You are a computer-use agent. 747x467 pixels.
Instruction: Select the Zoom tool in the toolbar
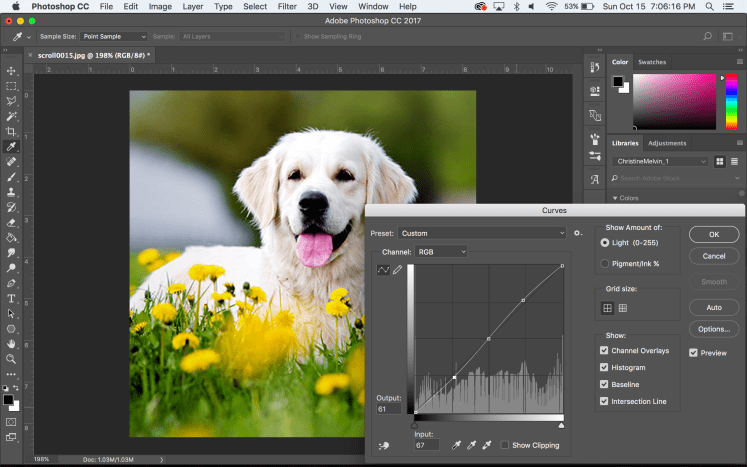point(11,358)
